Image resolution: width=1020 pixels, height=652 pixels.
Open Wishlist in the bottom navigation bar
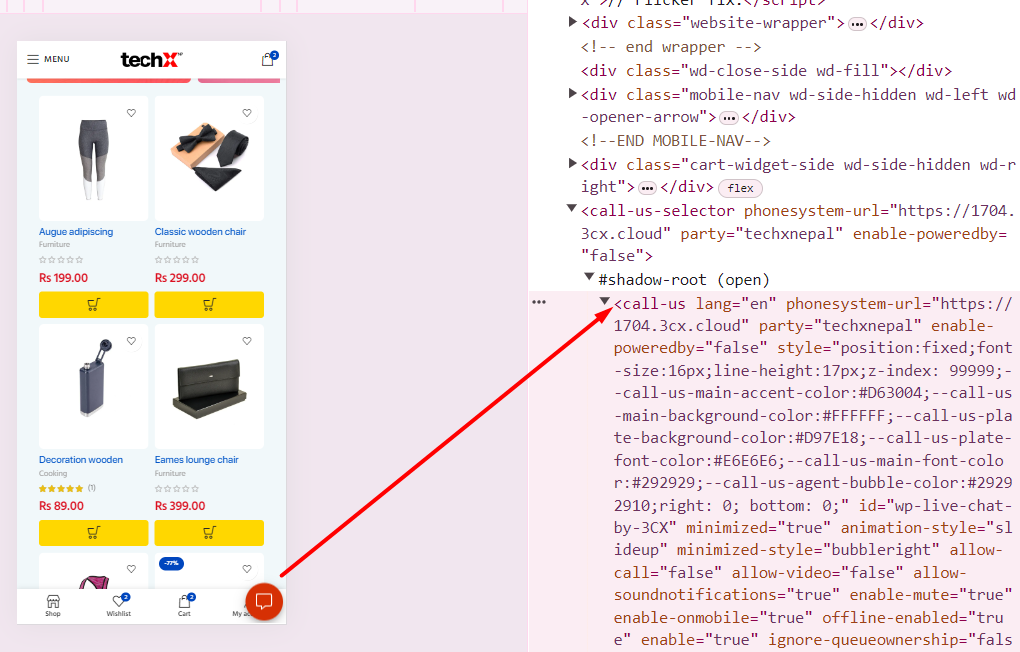119,605
